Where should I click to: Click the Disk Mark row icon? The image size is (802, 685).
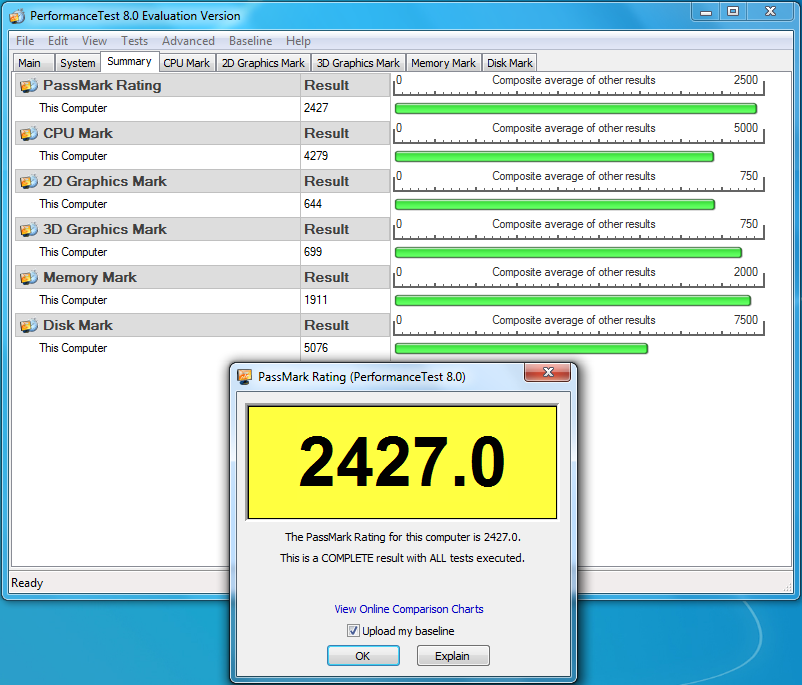click(x=29, y=325)
